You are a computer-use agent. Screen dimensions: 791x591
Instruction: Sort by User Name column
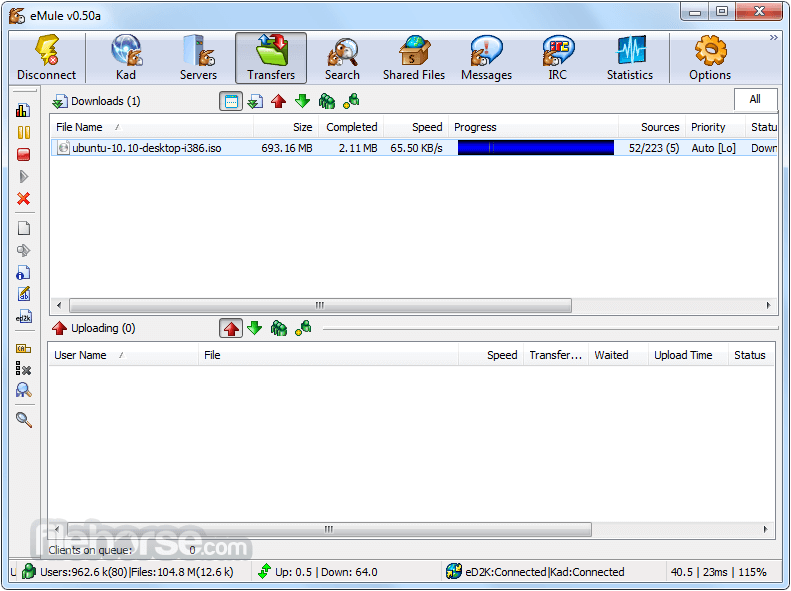[x=123, y=355]
